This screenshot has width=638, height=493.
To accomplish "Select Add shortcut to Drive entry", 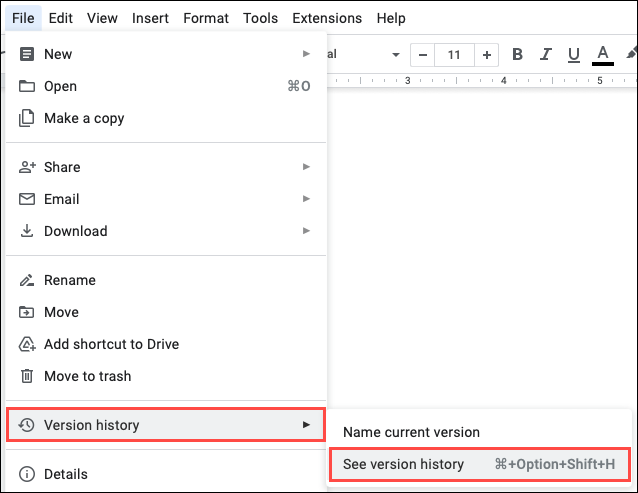I will (166, 344).
